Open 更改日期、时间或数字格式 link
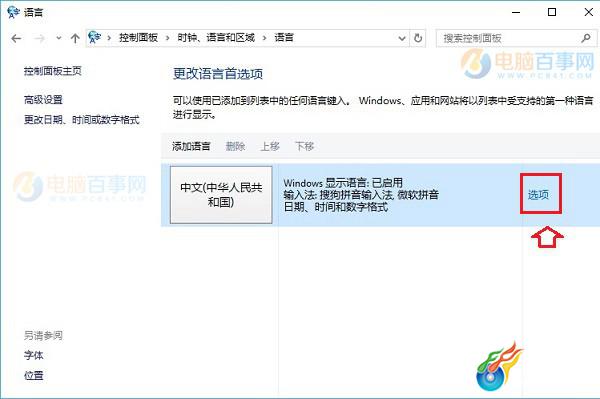The height and width of the screenshot is (399, 600). (82, 120)
